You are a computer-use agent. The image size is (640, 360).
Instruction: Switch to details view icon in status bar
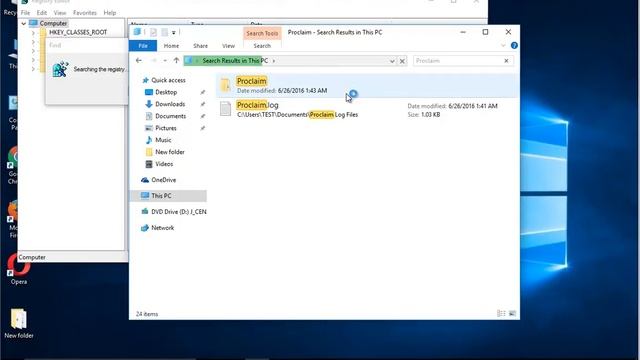point(501,313)
